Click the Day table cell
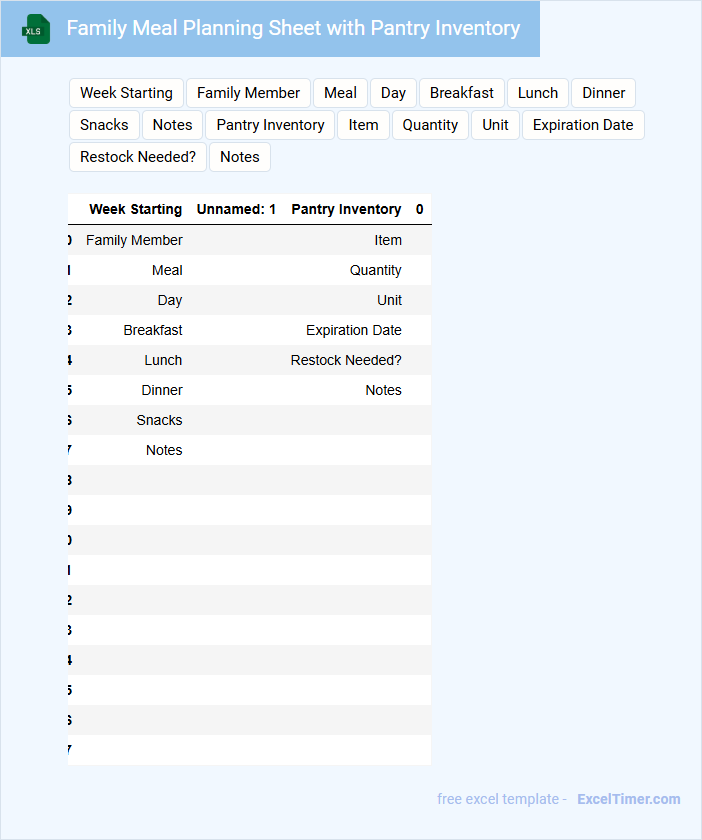702x840 pixels. pyautogui.click(x=170, y=300)
